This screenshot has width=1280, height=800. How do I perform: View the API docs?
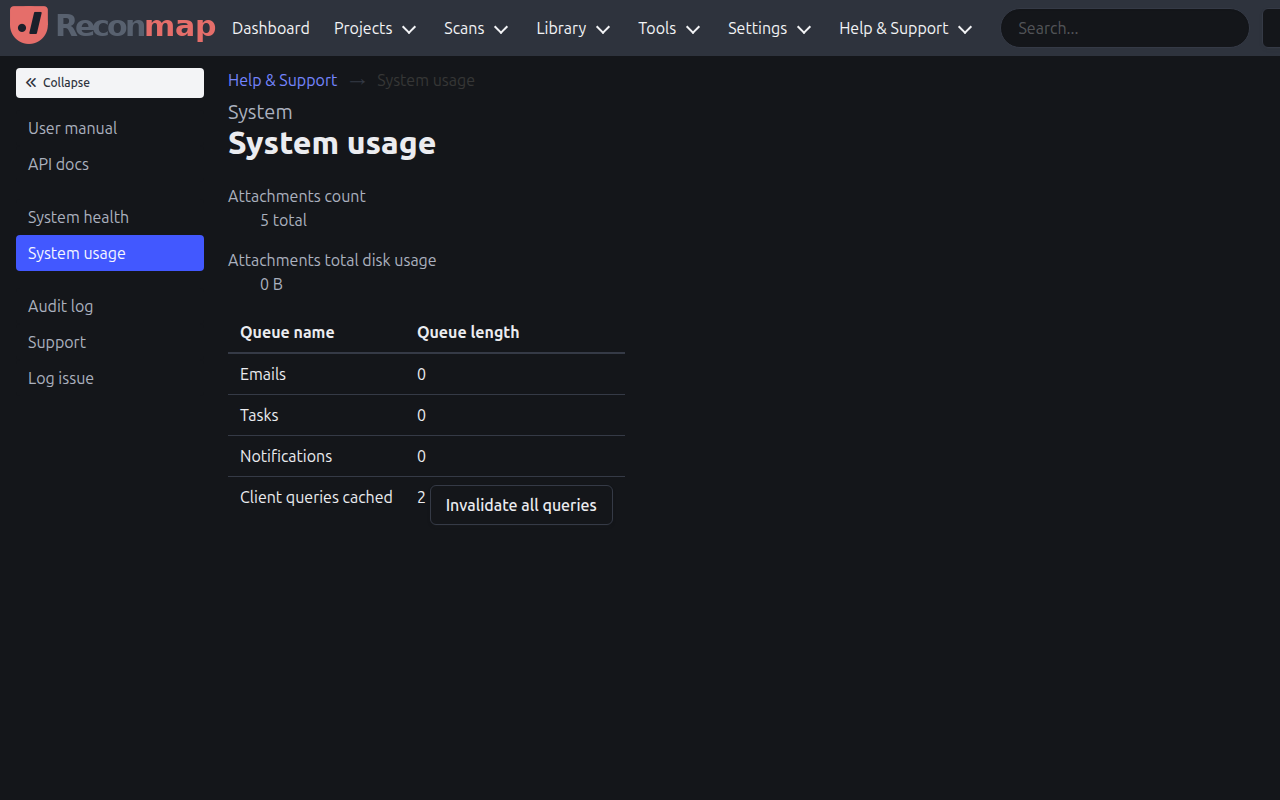(x=58, y=164)
